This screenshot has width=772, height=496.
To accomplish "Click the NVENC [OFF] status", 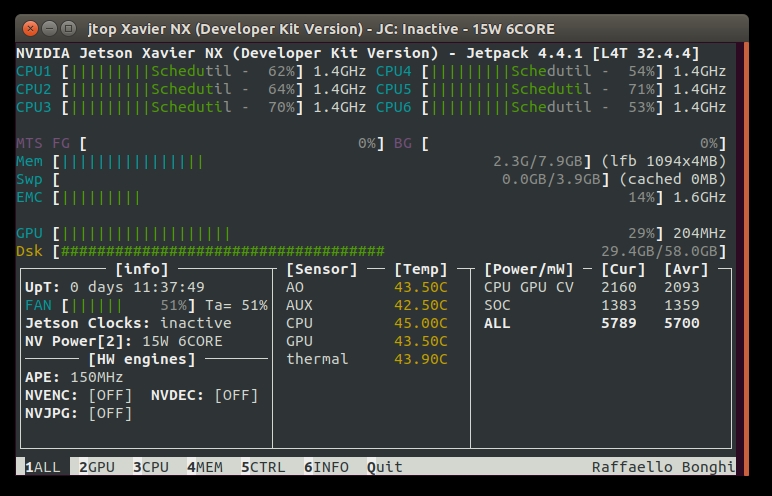I will tap(110, 396).
